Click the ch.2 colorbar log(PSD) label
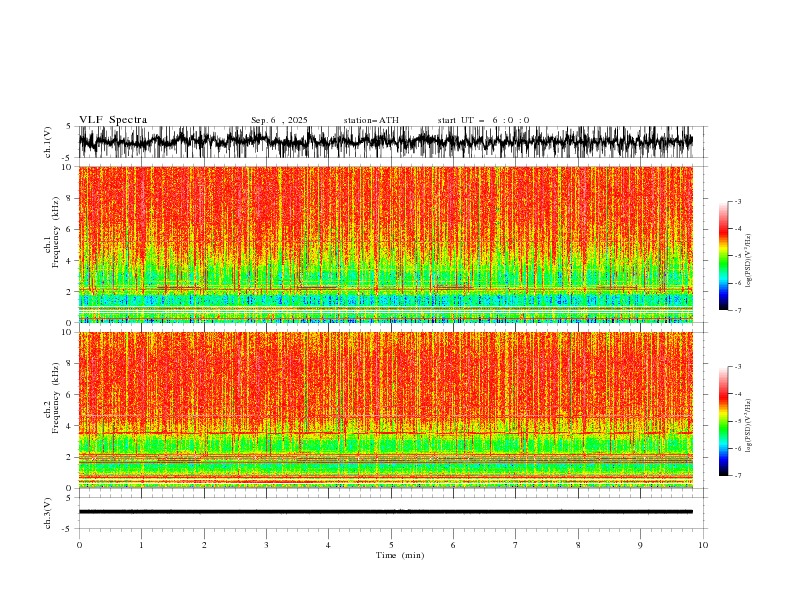The image size is (792, 612). [x=748, y=426]
